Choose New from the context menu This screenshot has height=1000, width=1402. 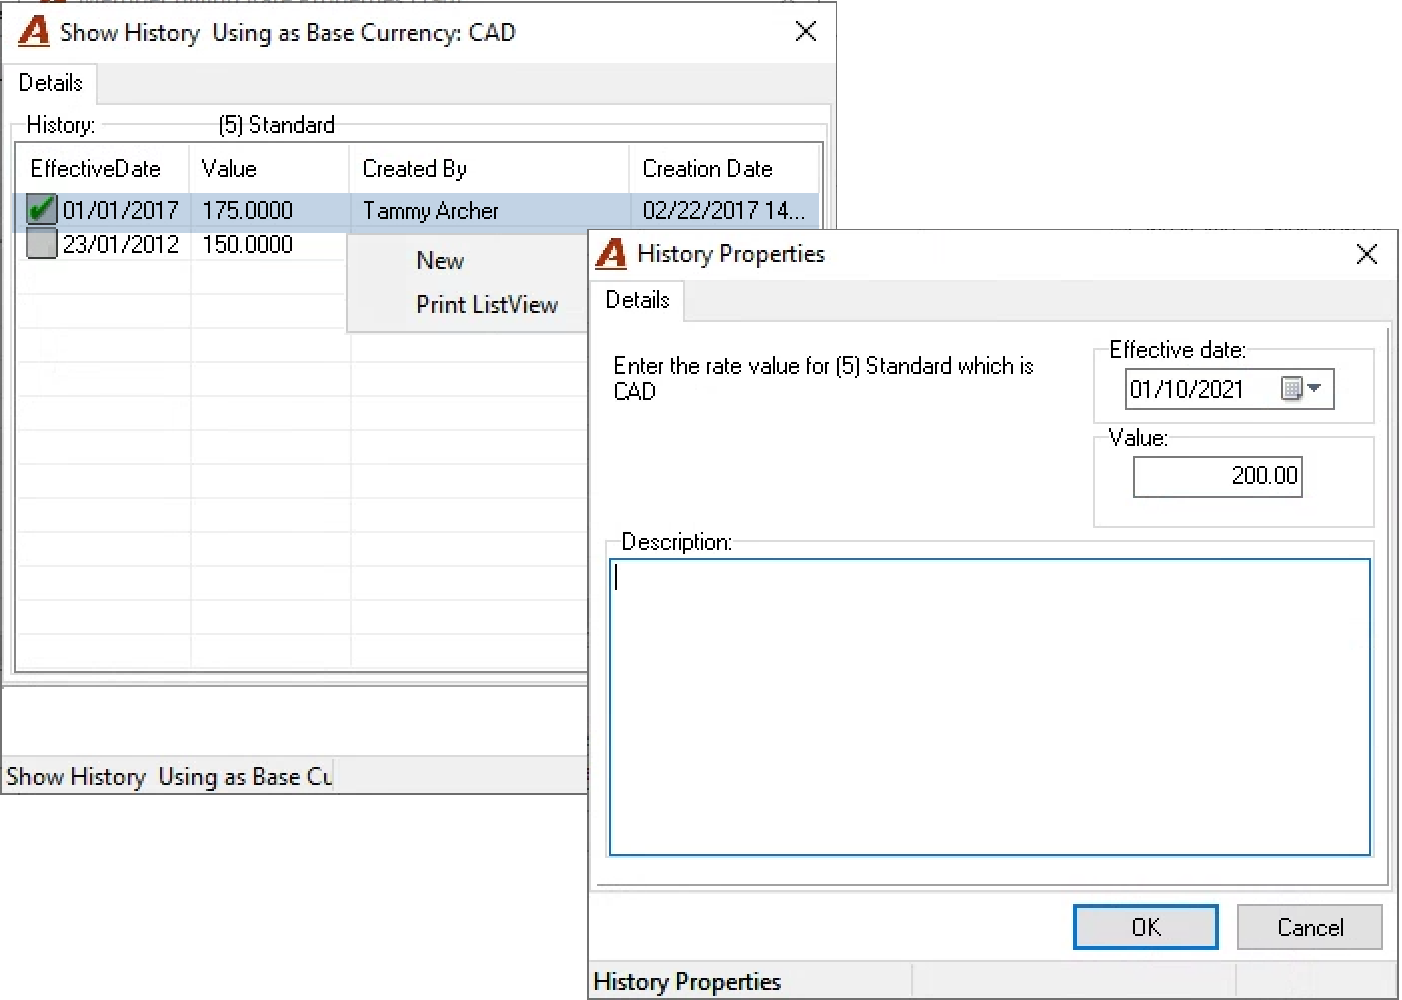[440, 261]
